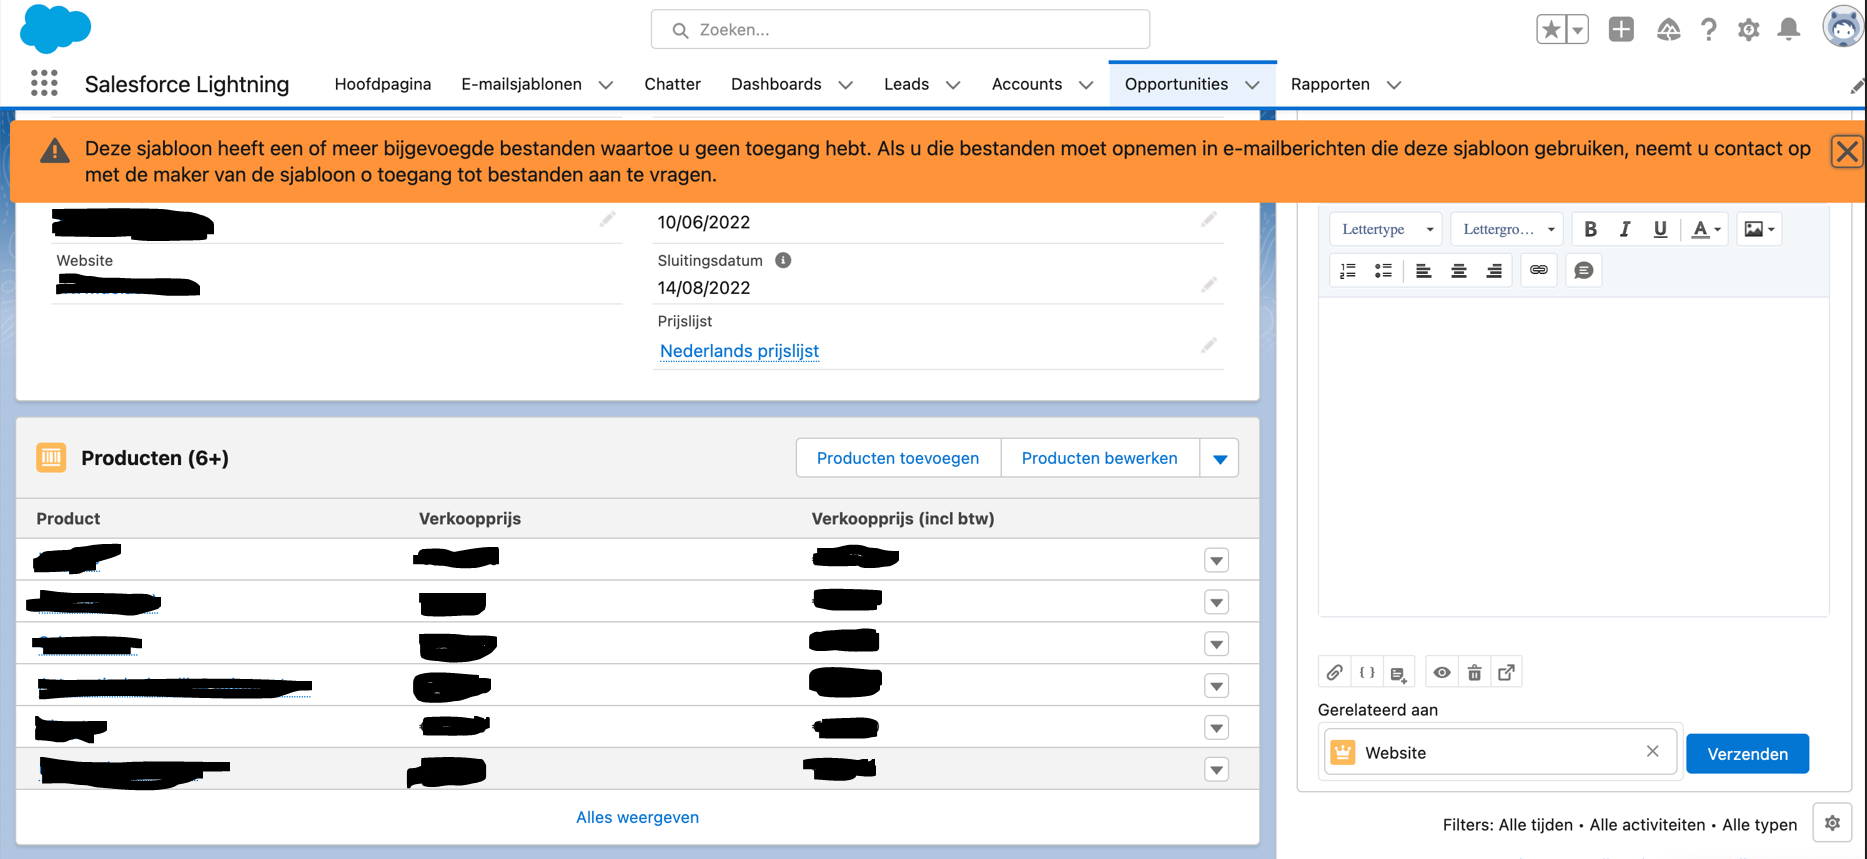Pop out the email composer
Viewport: 1867px width, 859px height.
tap(1506, 673)
